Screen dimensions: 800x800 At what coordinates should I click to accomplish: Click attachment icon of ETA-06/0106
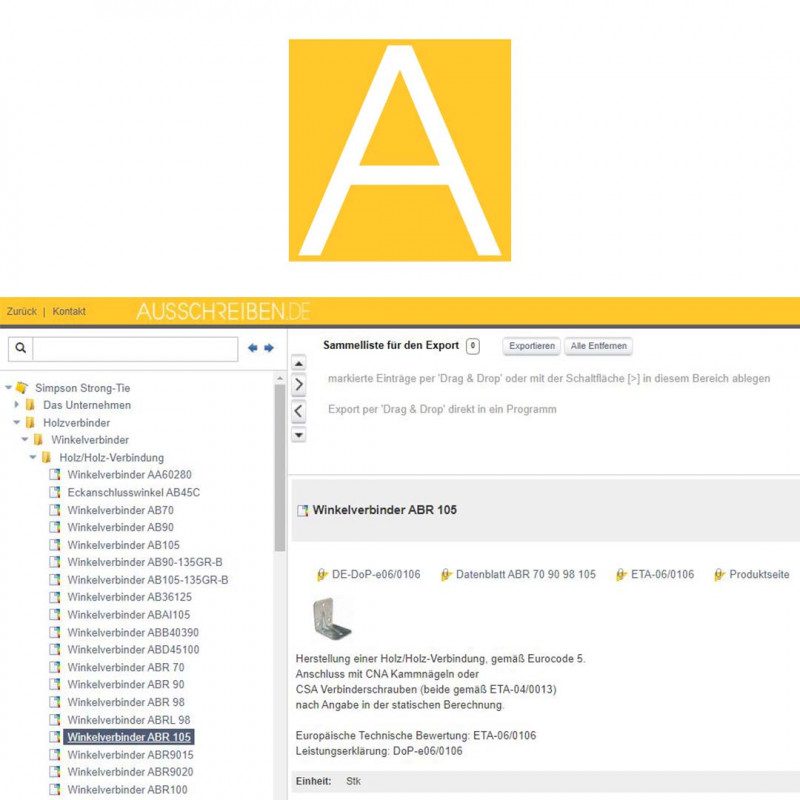621,574
